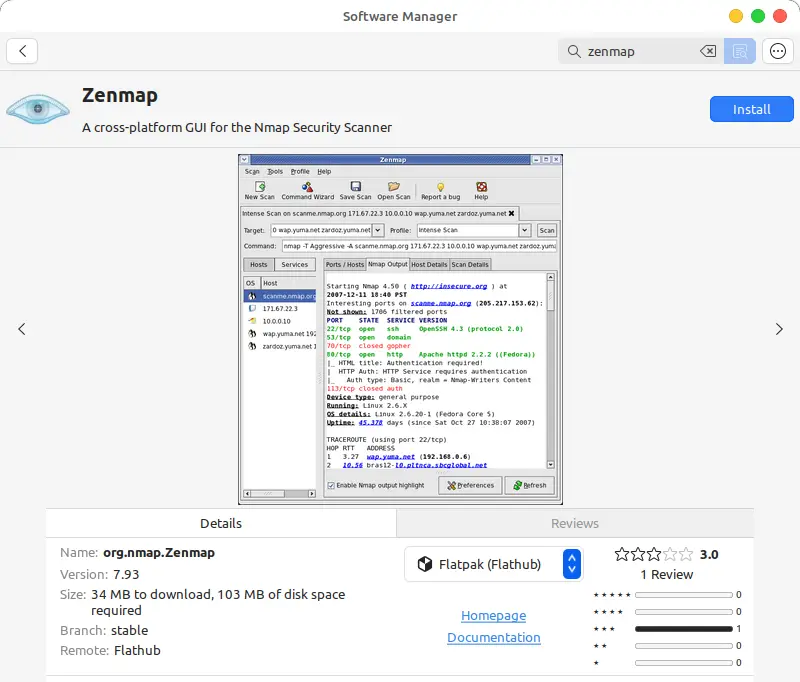Click the branch value stable
This screenshot has height=682, width=800.
point(130,630)
